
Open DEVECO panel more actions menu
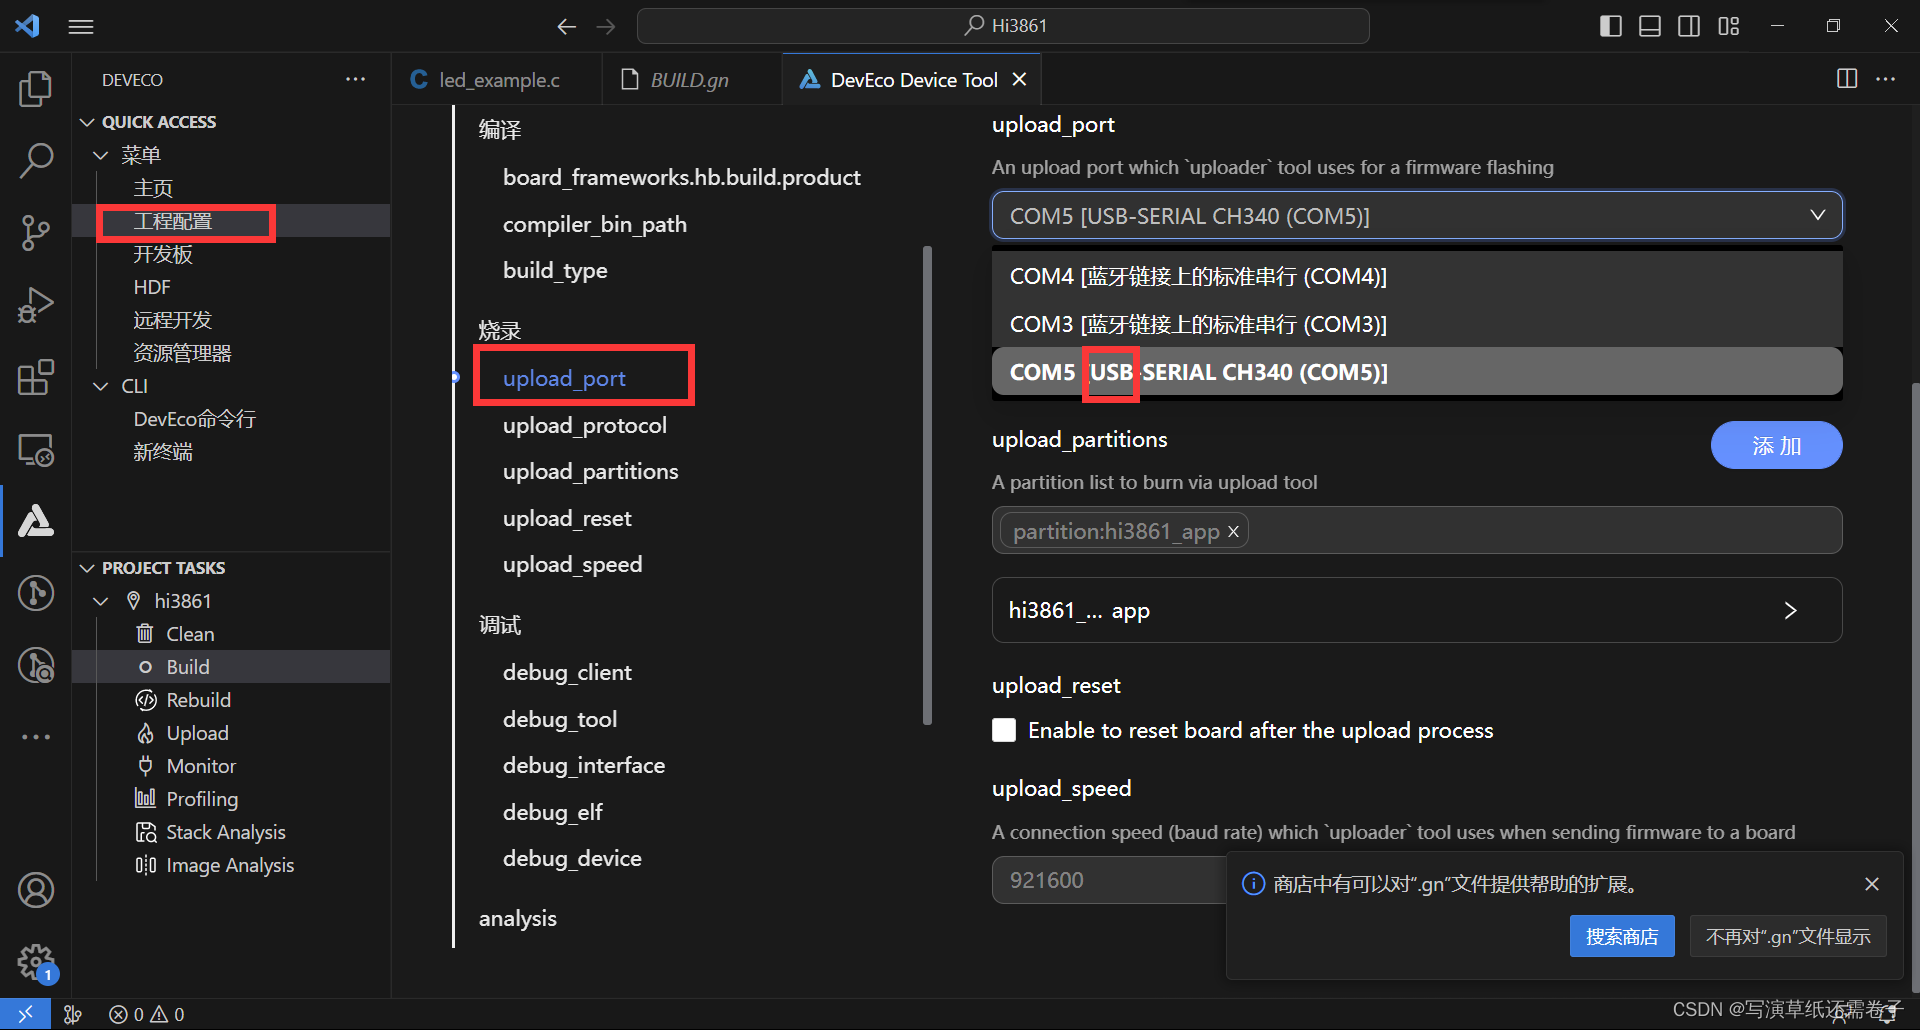(x=355, y=80)
